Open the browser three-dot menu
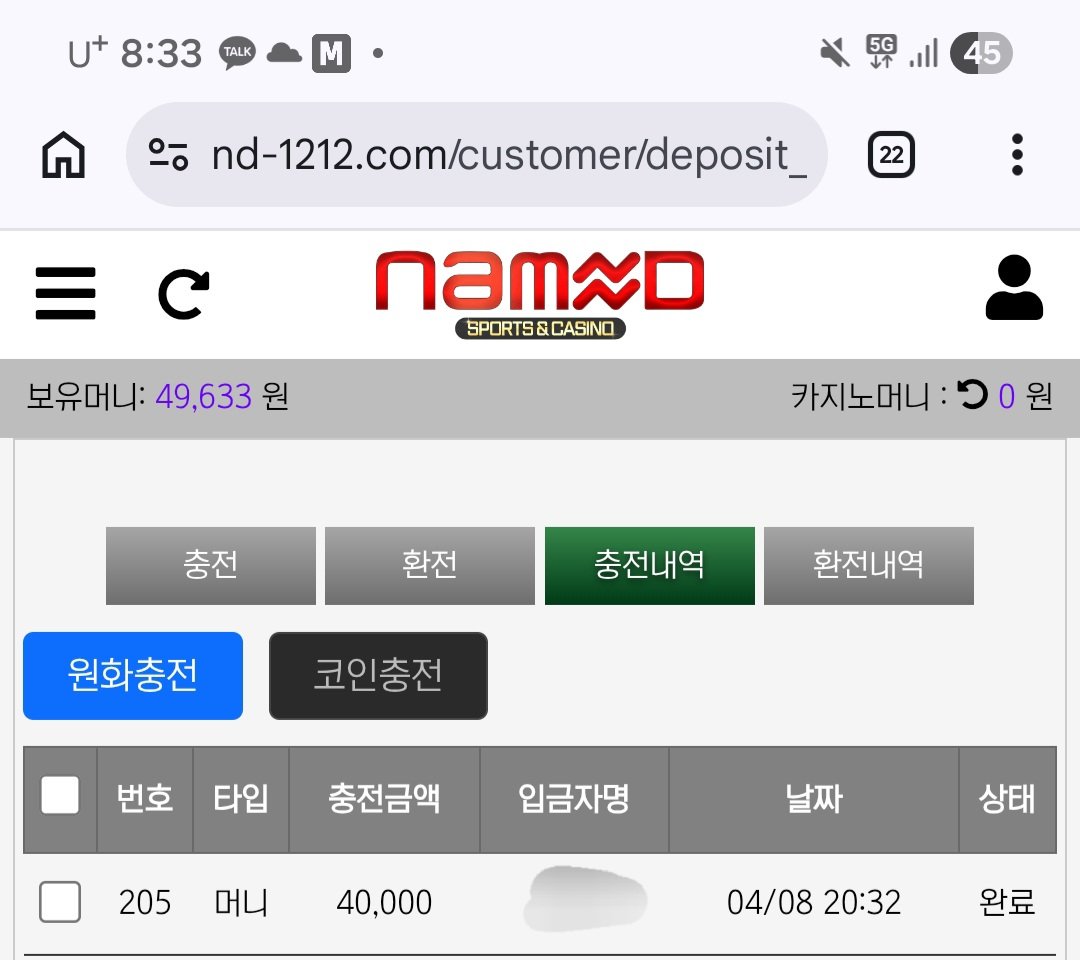 [1017, 154]
